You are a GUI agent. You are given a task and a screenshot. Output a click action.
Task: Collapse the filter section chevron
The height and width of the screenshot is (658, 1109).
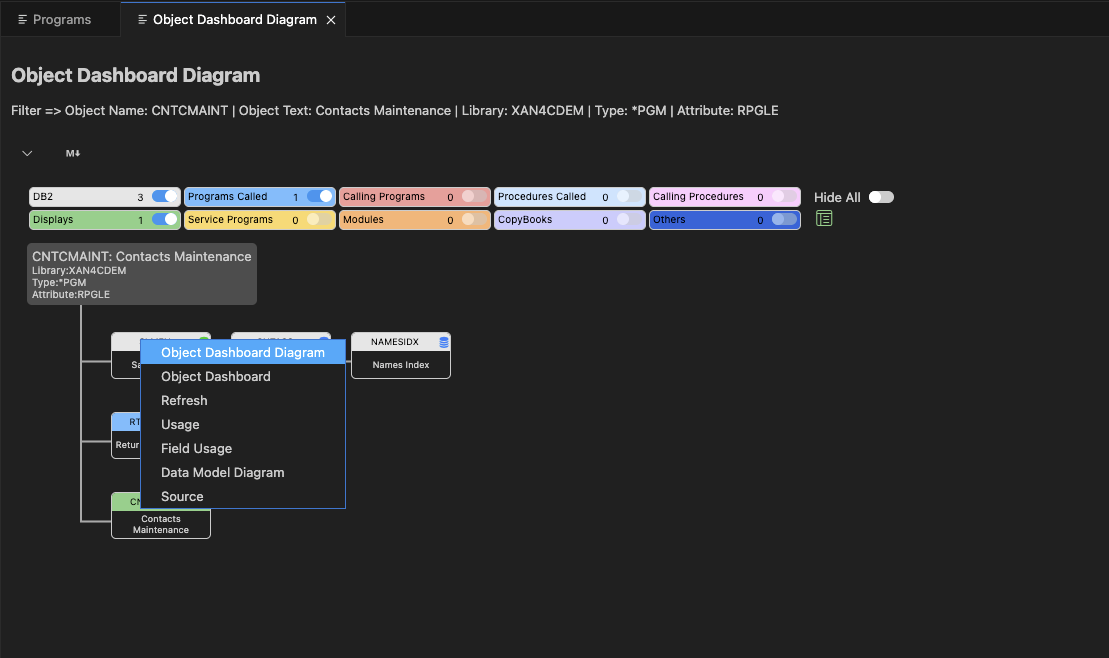point(27,153)
